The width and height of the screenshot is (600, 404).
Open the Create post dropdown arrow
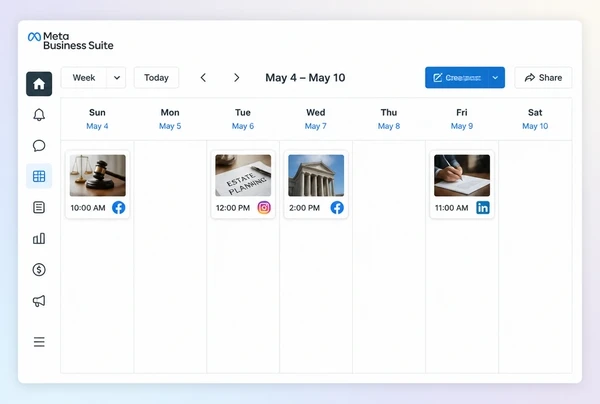click(496, 78)
